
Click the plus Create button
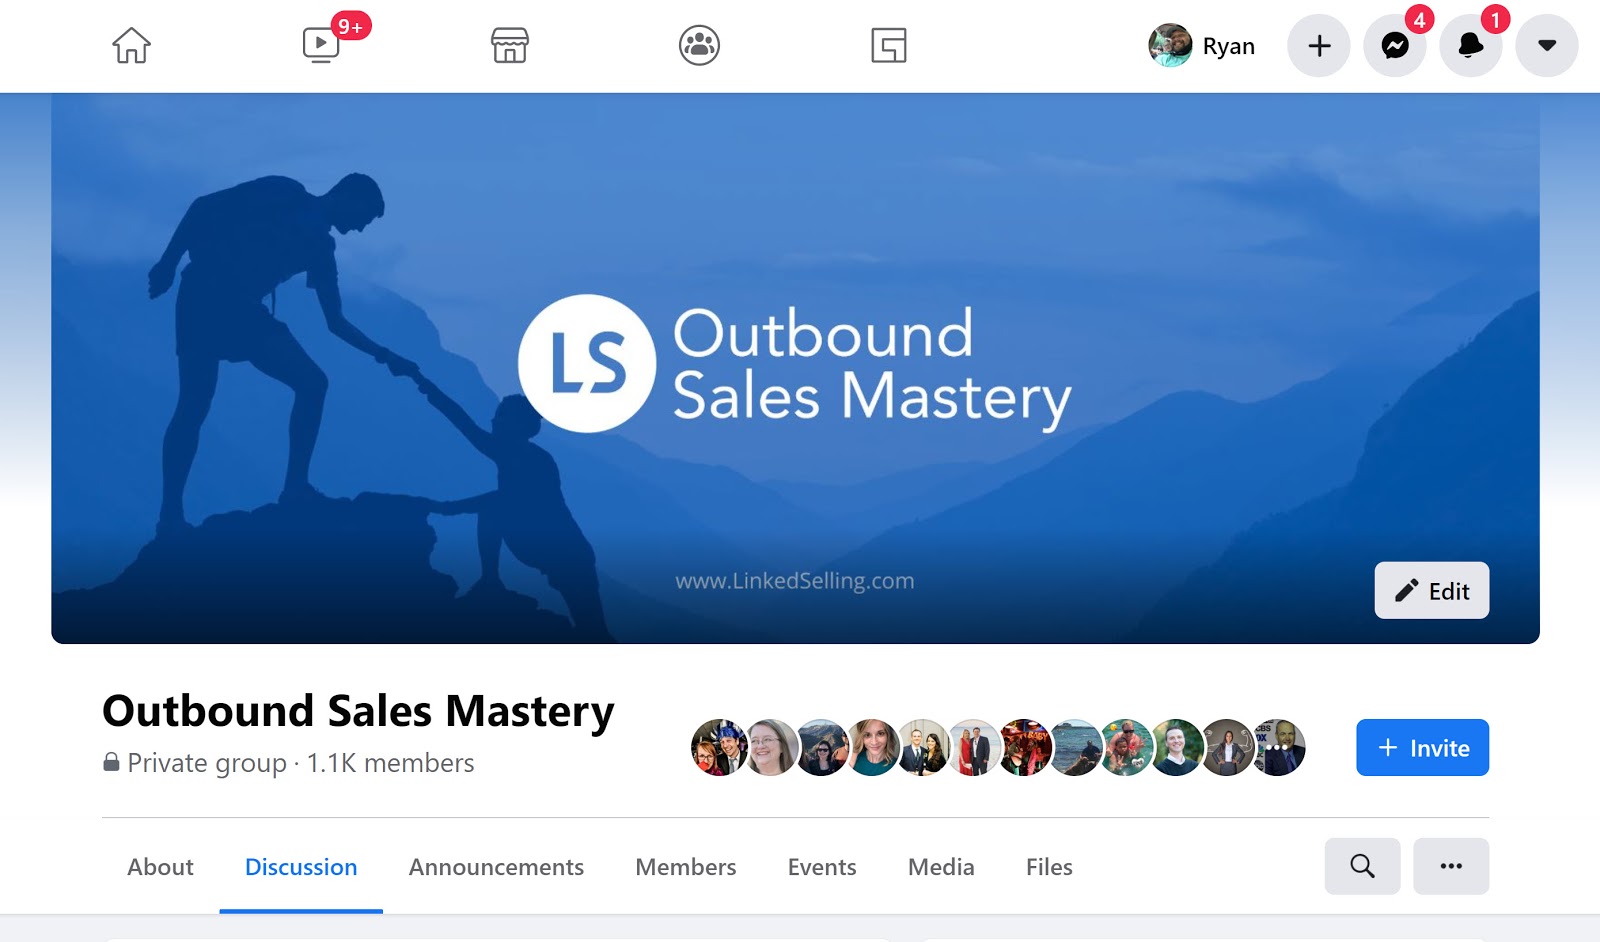(x=1319, y=46)
